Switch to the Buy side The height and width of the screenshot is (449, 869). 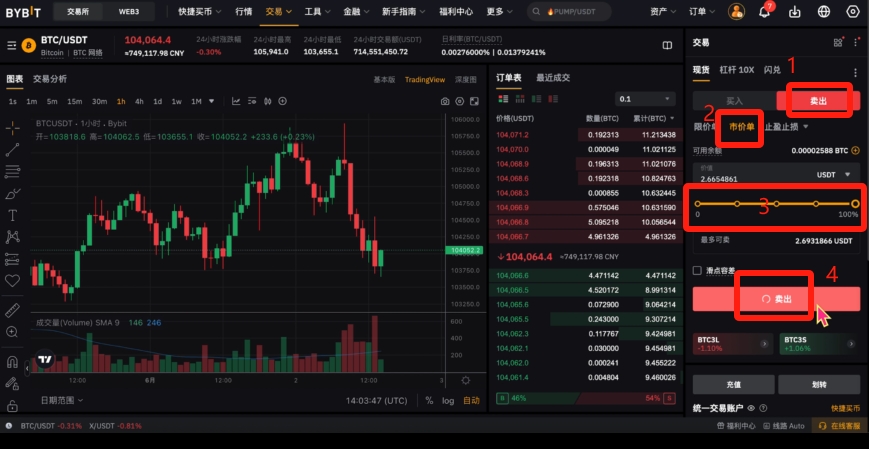point(734,101)
